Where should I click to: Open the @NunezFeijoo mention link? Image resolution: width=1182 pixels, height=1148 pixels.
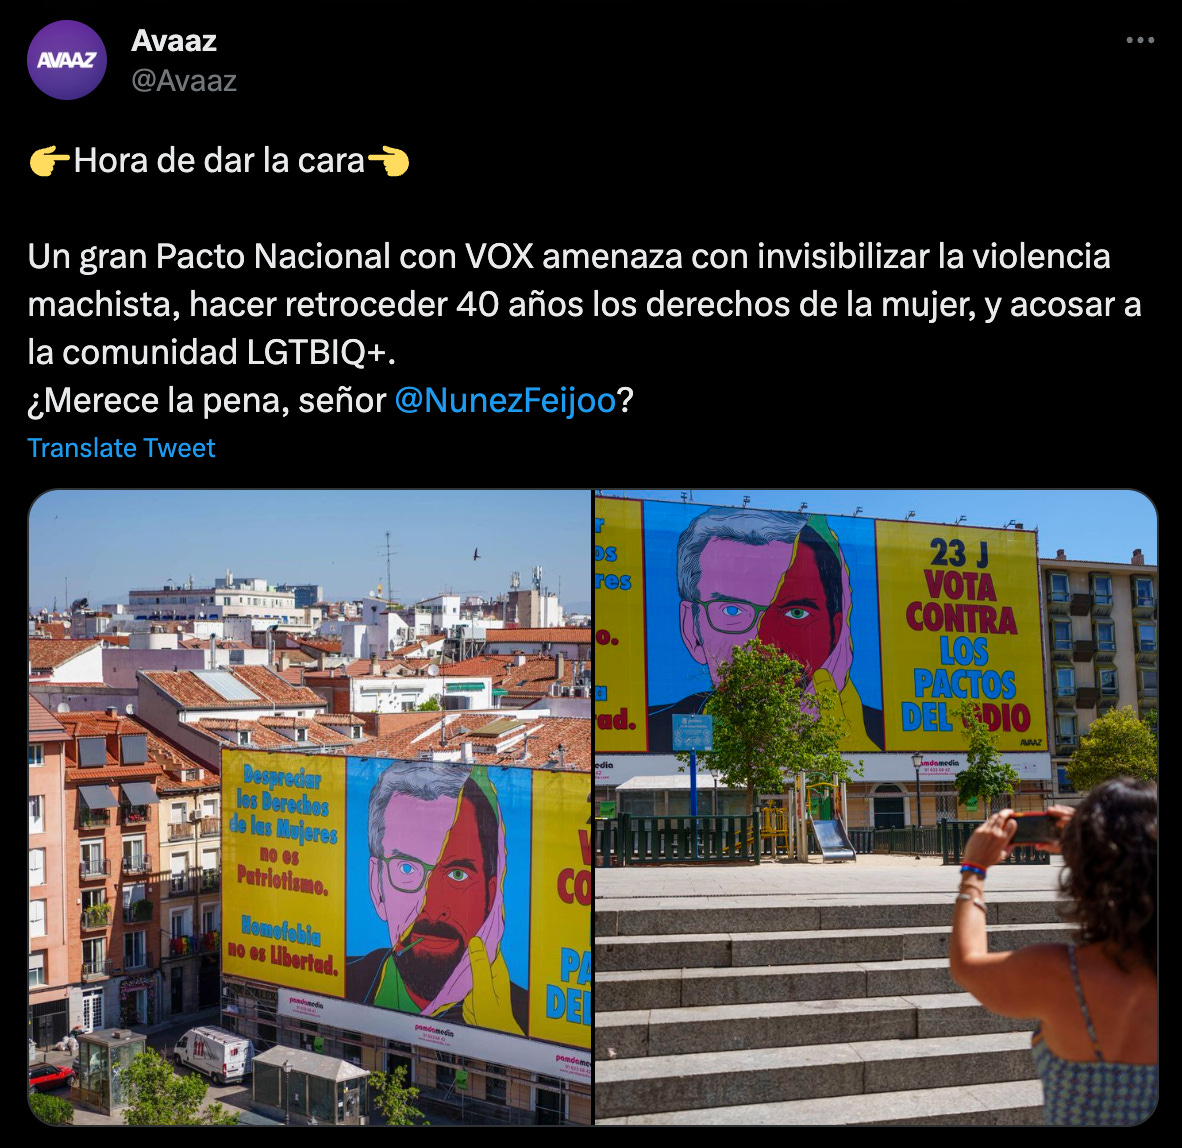(505, 400)
